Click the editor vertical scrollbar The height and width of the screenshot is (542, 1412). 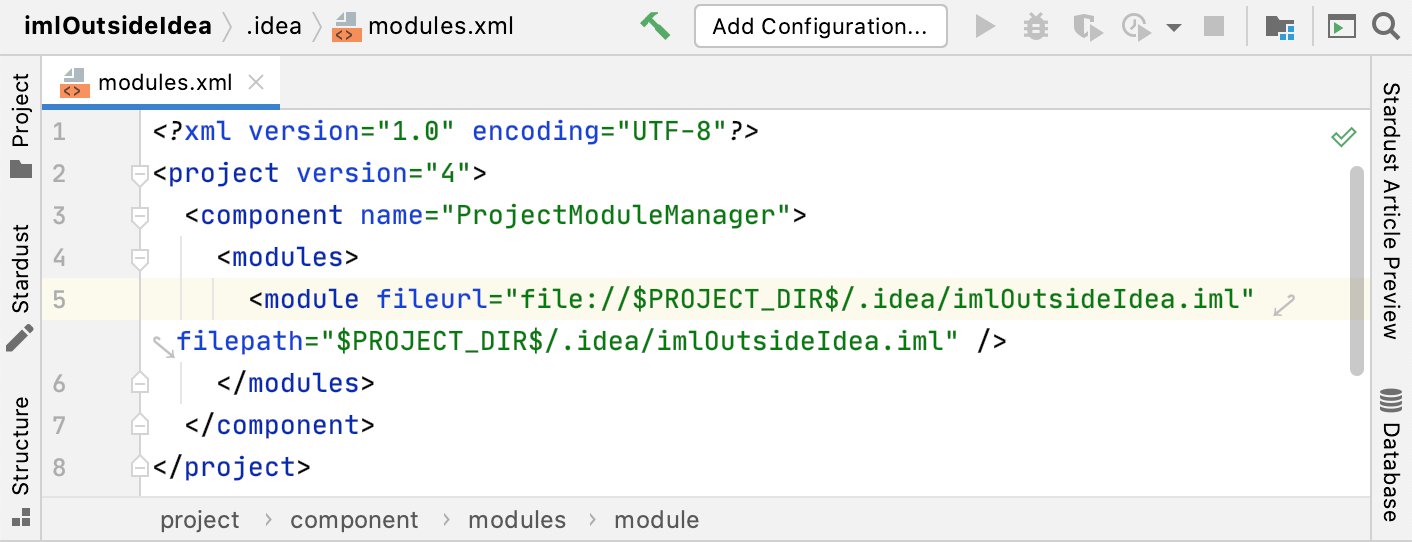coord(1357,270)
